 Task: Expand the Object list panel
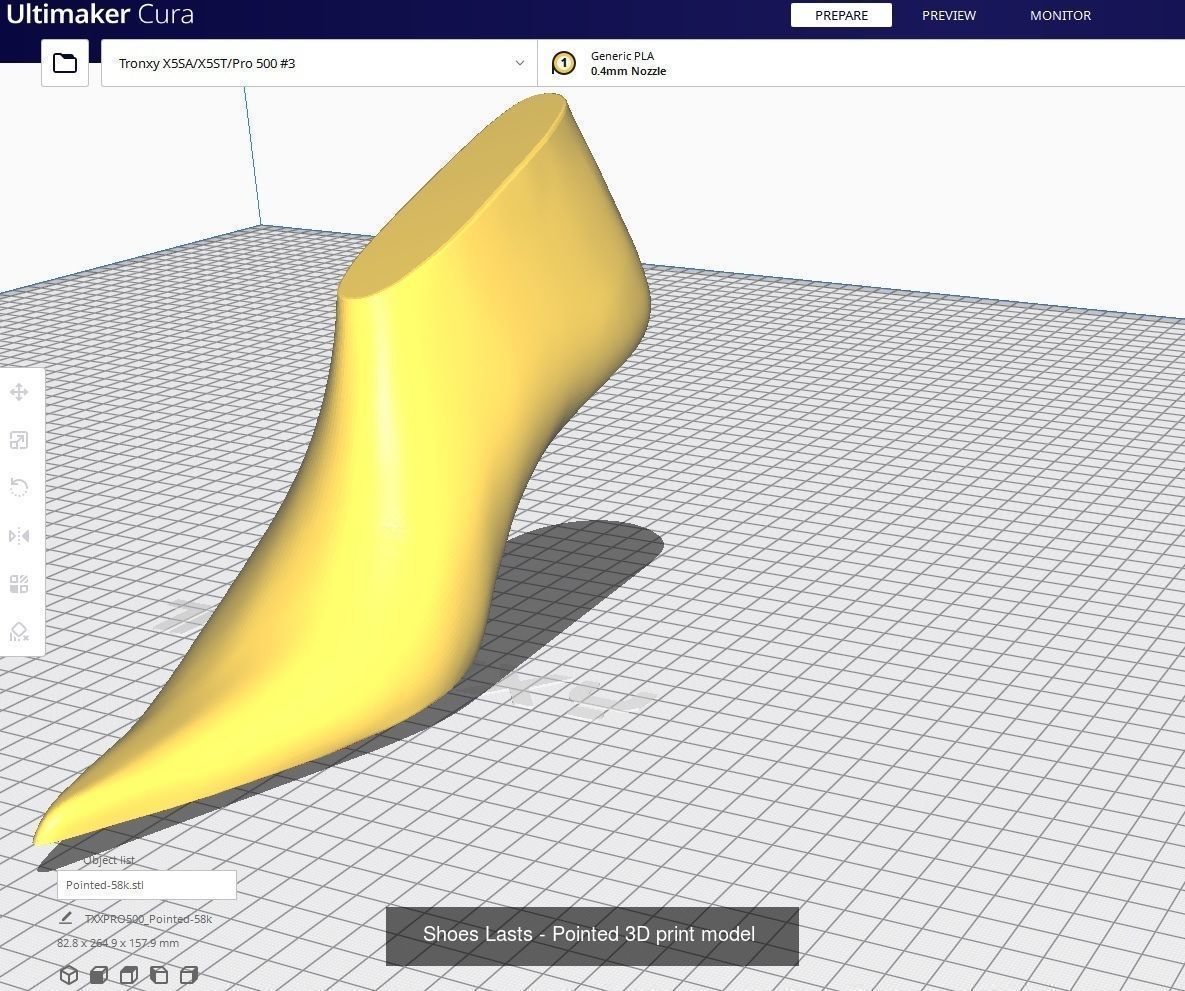(108, 860)
